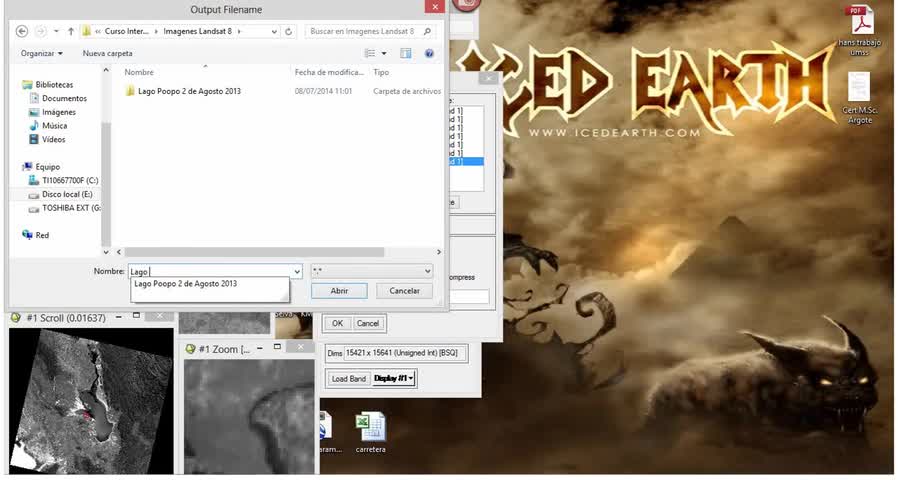Maximize the #1 Zoom window
The height and width of the screenshot is (480, 898).
coord(277,347)
